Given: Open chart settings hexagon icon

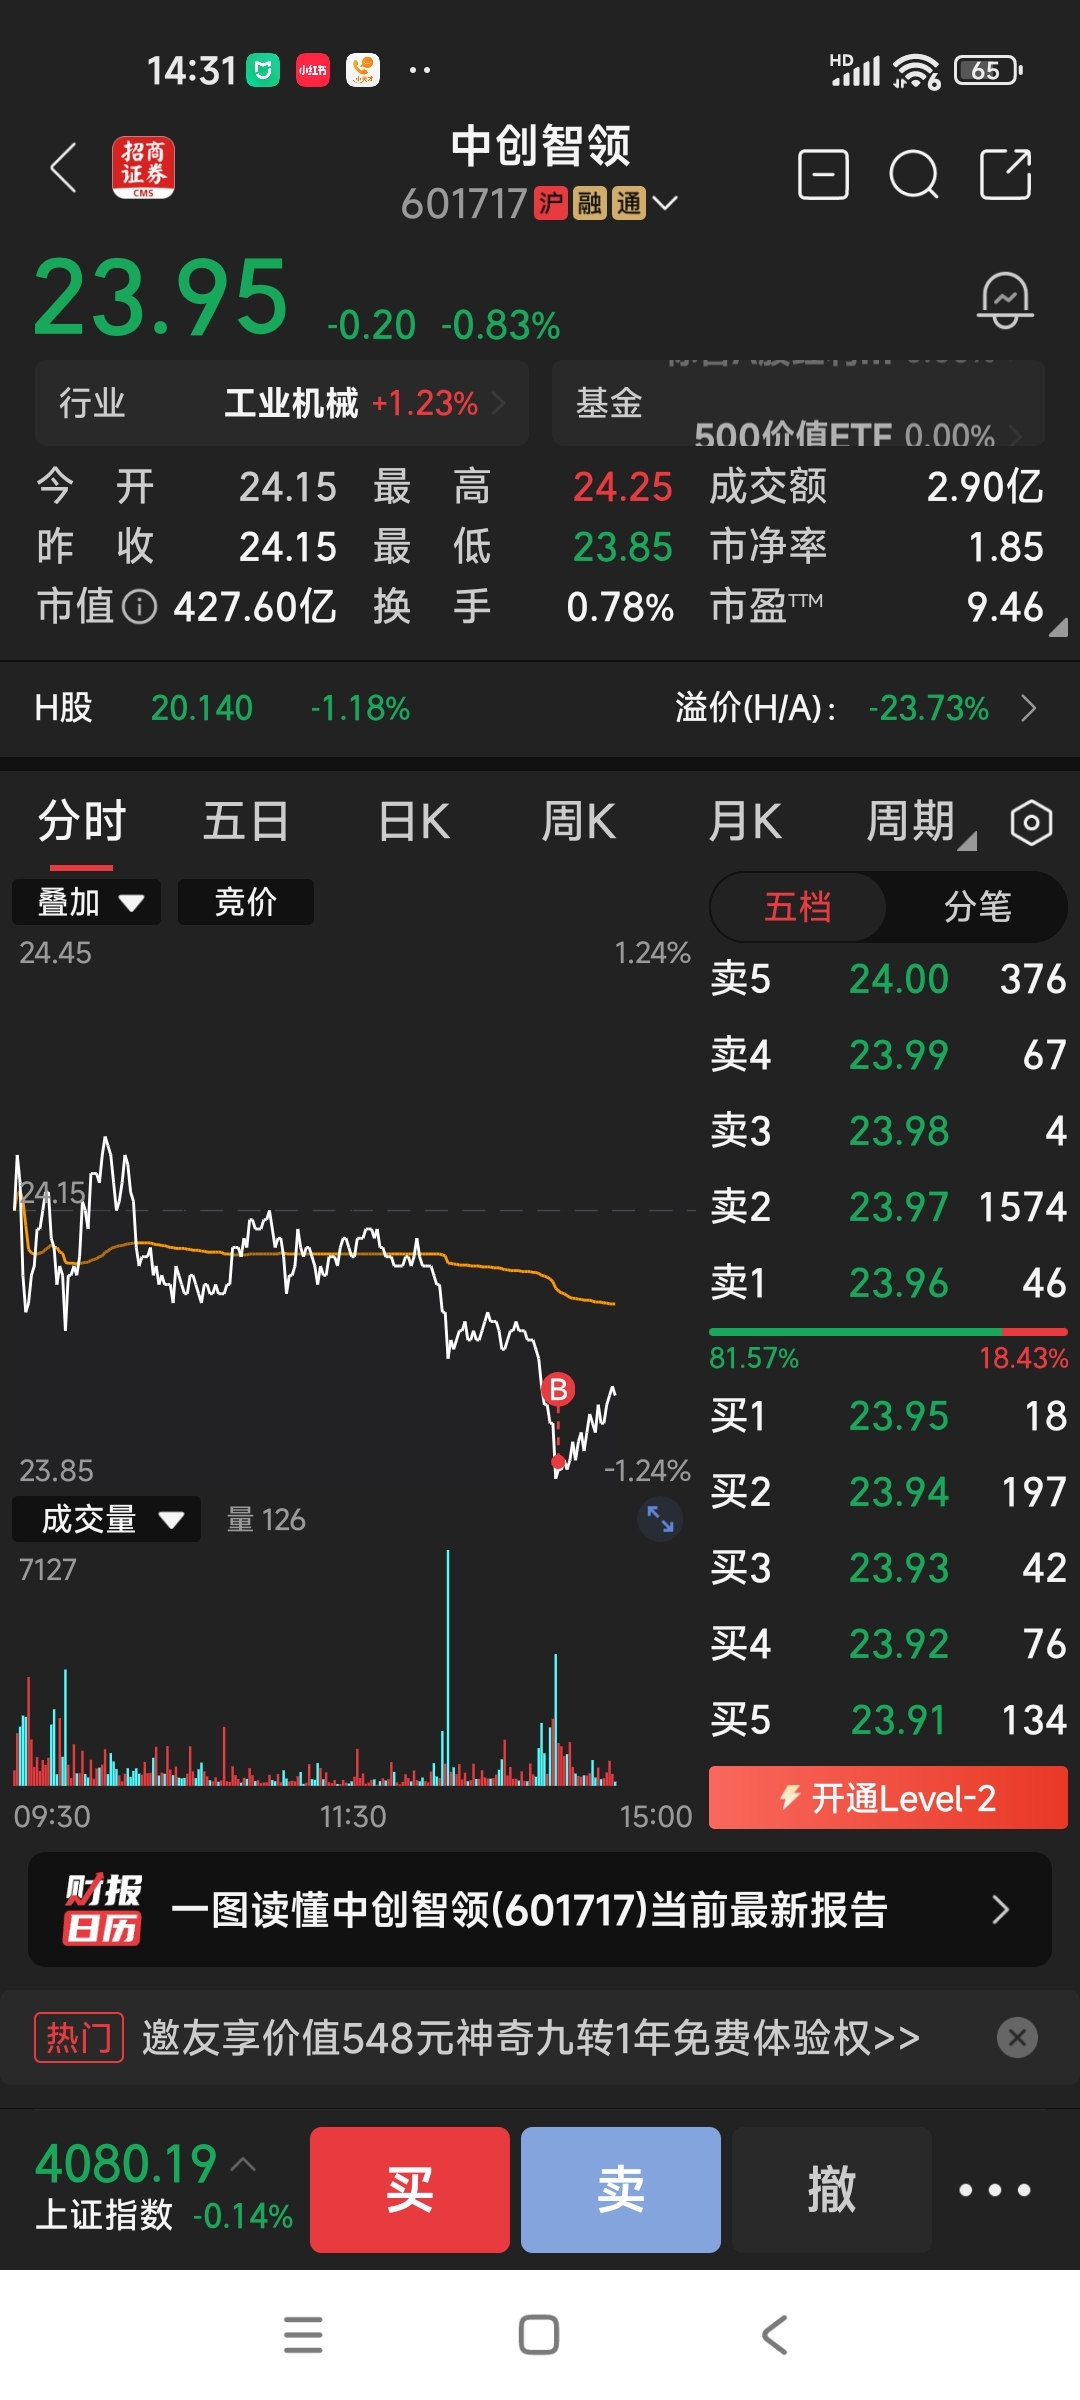Looking at the screenshot, I should point(1031,823).
